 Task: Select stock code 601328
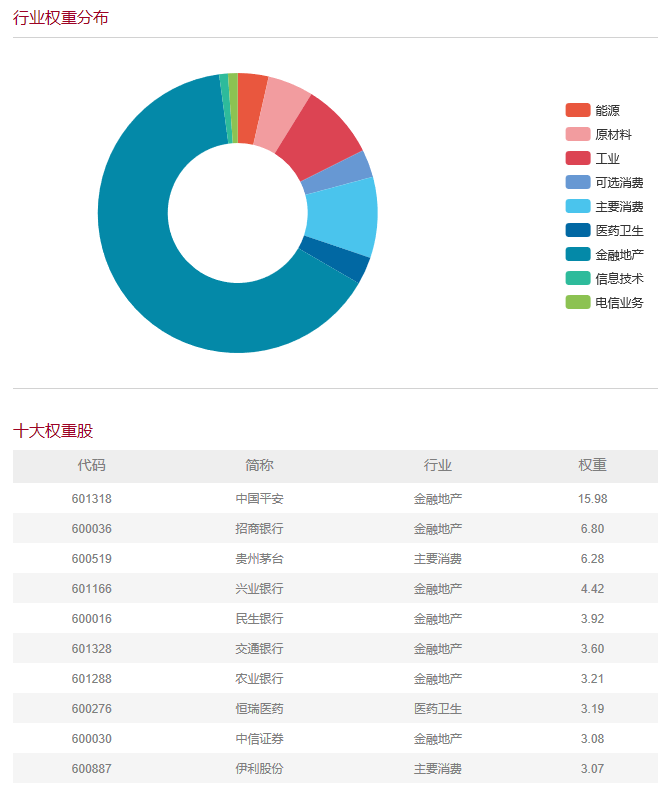pos(91,648)
